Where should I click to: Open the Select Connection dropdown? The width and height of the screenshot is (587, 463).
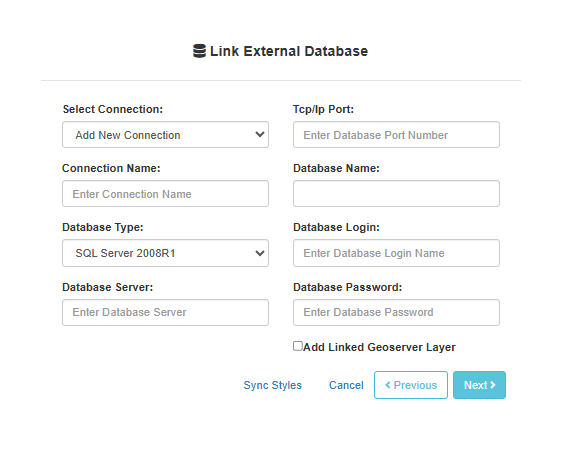tap(165, 135)
